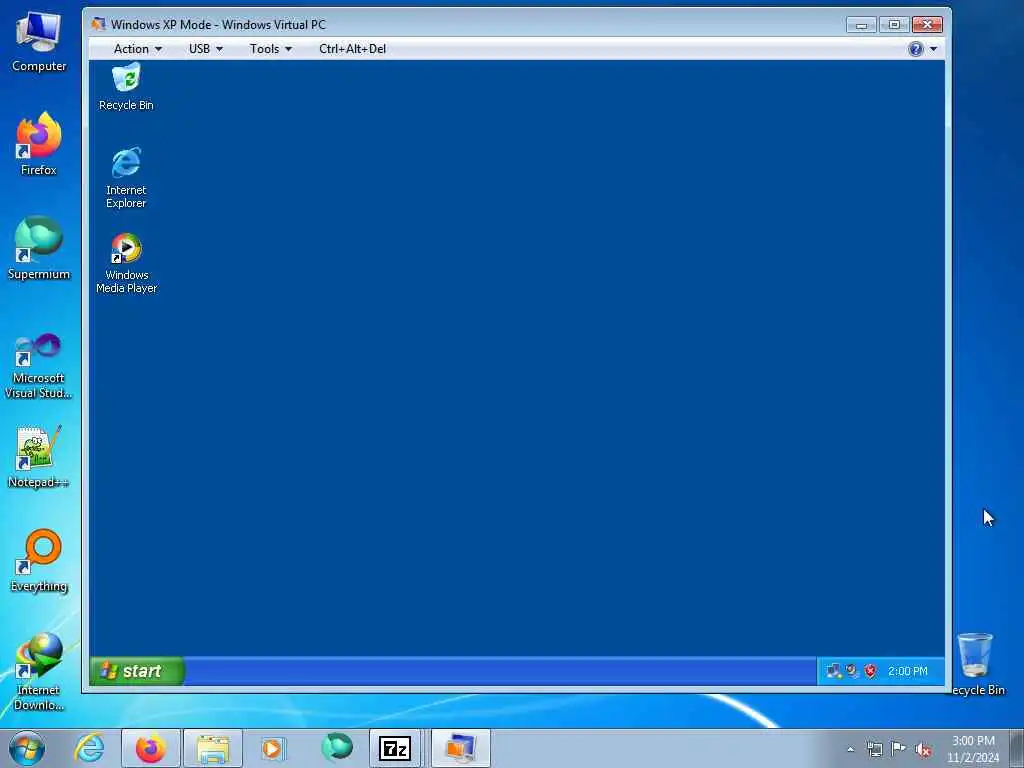
Task: Click the XP tray network connection icon
Action: (833, 671)
